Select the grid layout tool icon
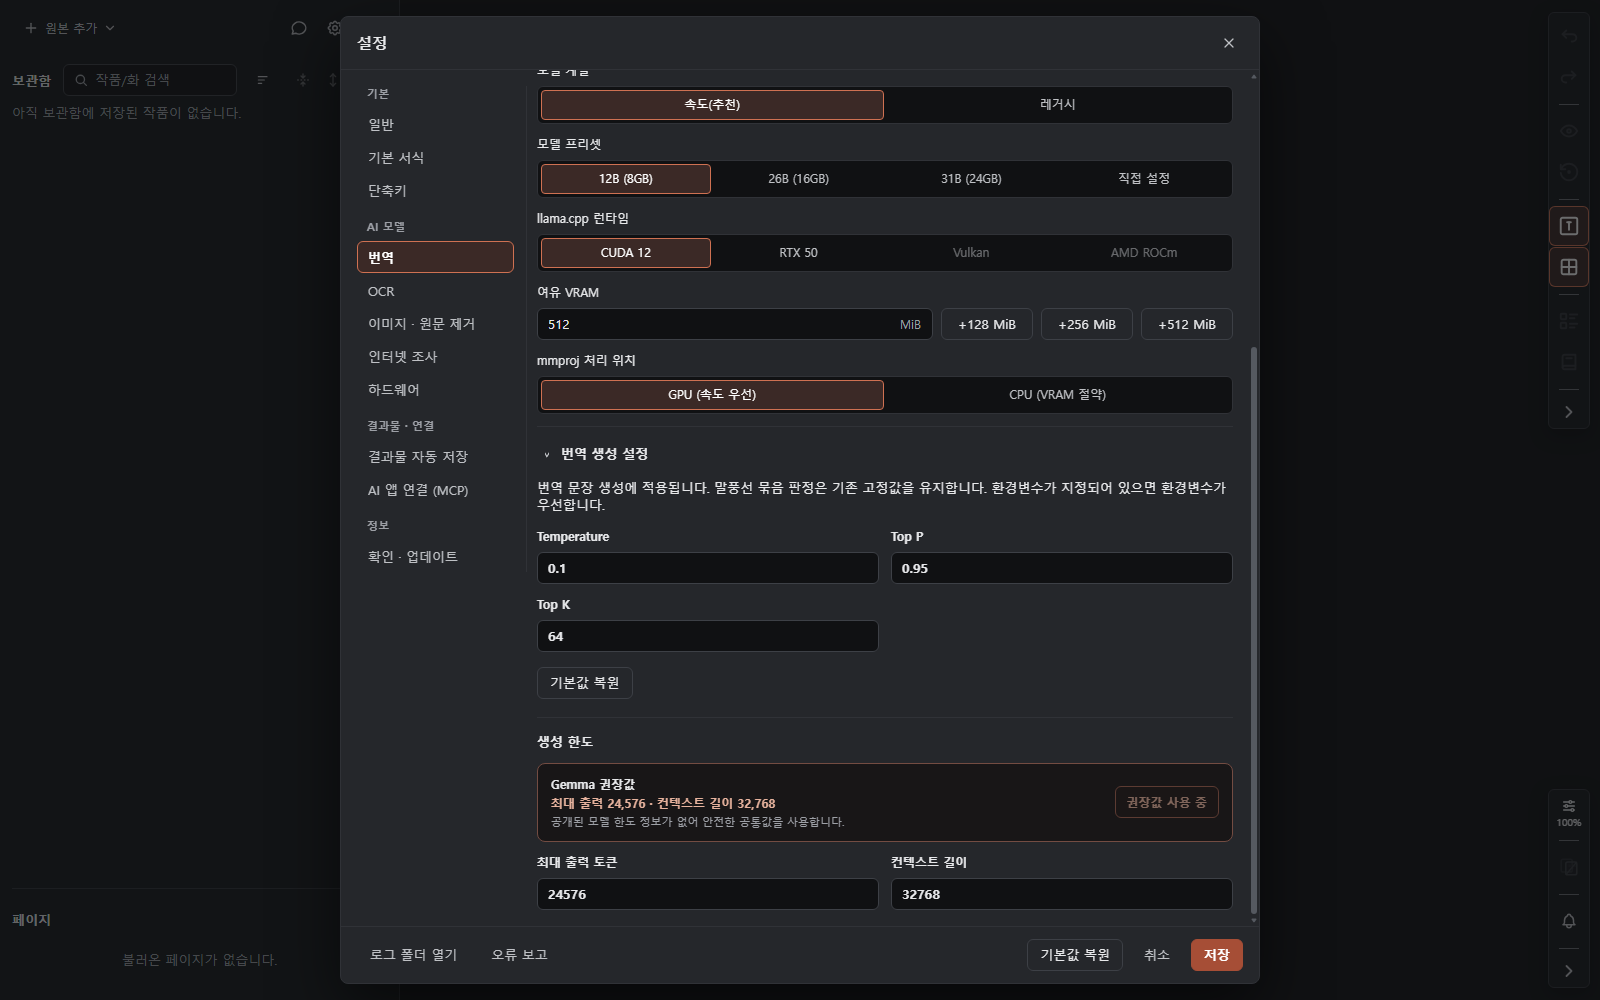1600x1000 pixels. pos(1569,267)
